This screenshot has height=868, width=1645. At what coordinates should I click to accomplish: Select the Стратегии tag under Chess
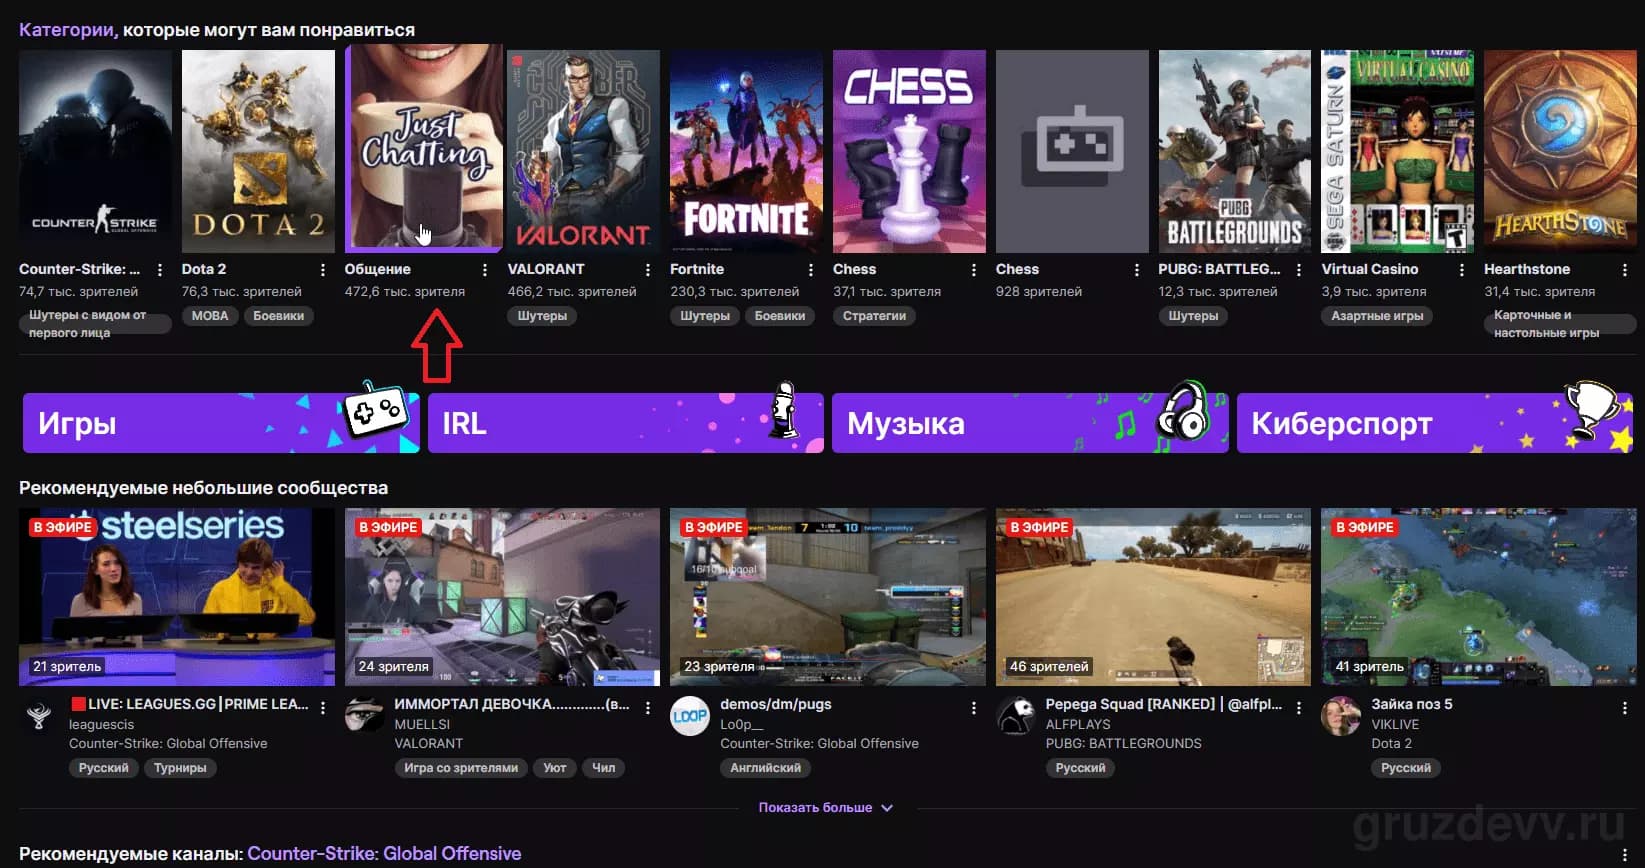point(875,316)
